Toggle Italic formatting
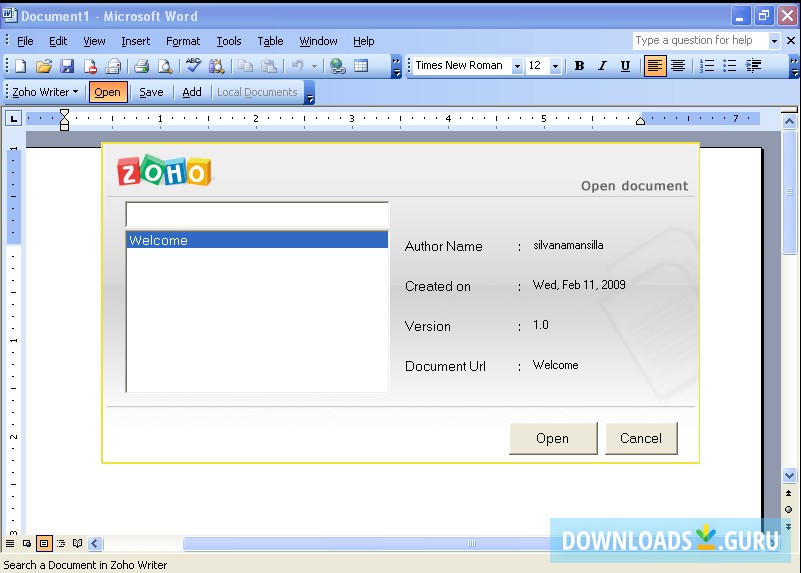This screenshot has width=801, height=573. 602,66
